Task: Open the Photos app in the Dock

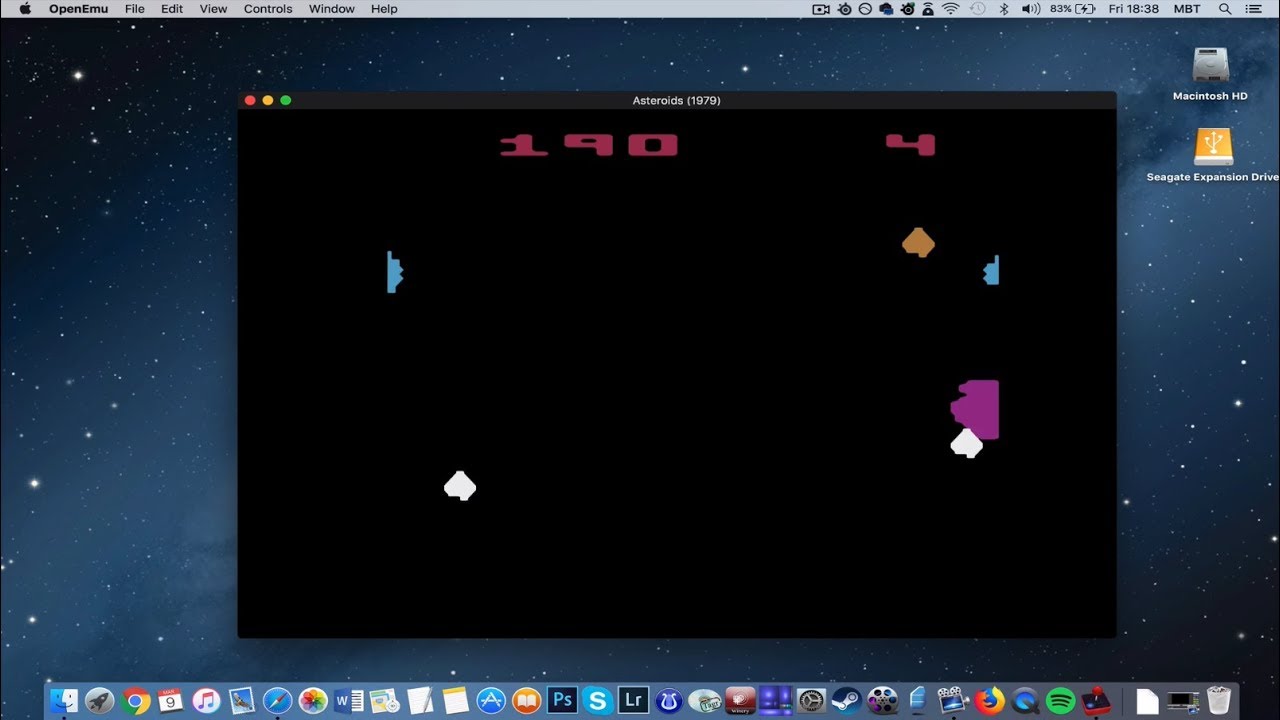Action: click(313, 701)
